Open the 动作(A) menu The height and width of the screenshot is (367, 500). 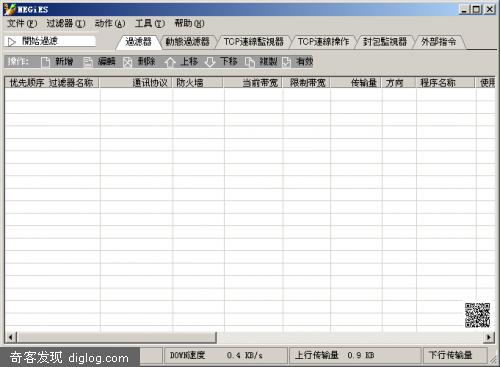(110, 24)
